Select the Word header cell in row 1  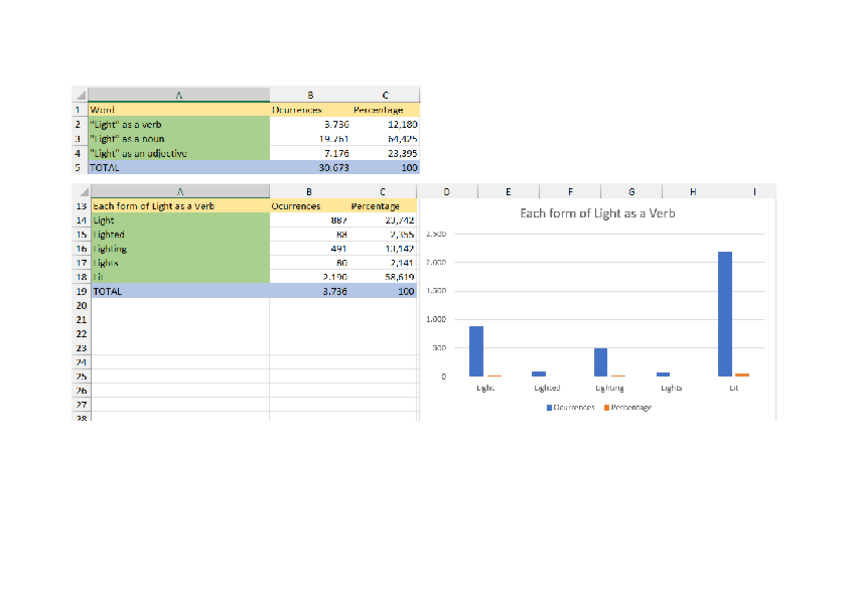179,109
